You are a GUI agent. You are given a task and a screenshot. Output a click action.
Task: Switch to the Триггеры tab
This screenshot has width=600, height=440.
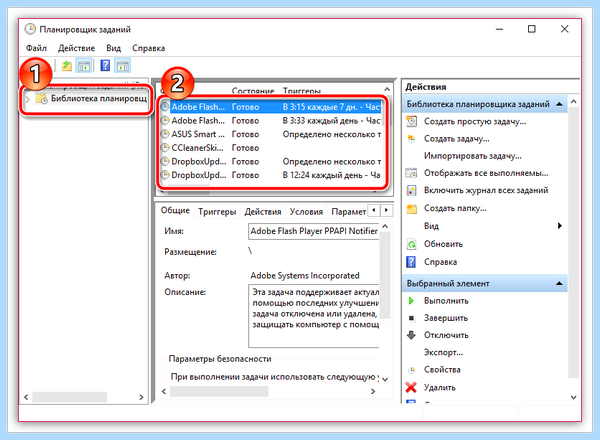click(217, 212)
